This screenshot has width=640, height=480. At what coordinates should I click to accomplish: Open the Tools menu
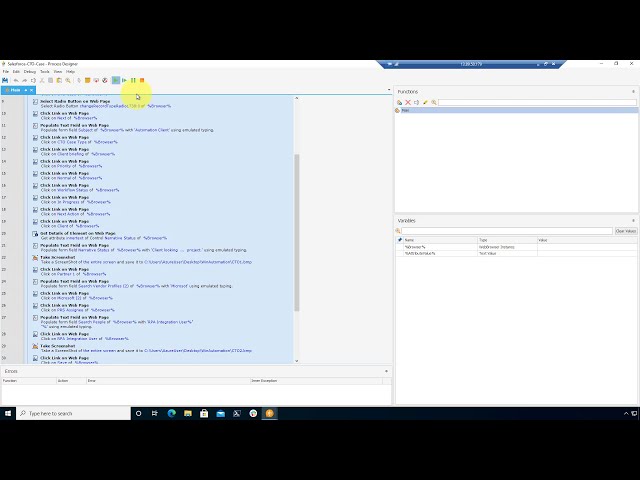click(x=44, y=71)
